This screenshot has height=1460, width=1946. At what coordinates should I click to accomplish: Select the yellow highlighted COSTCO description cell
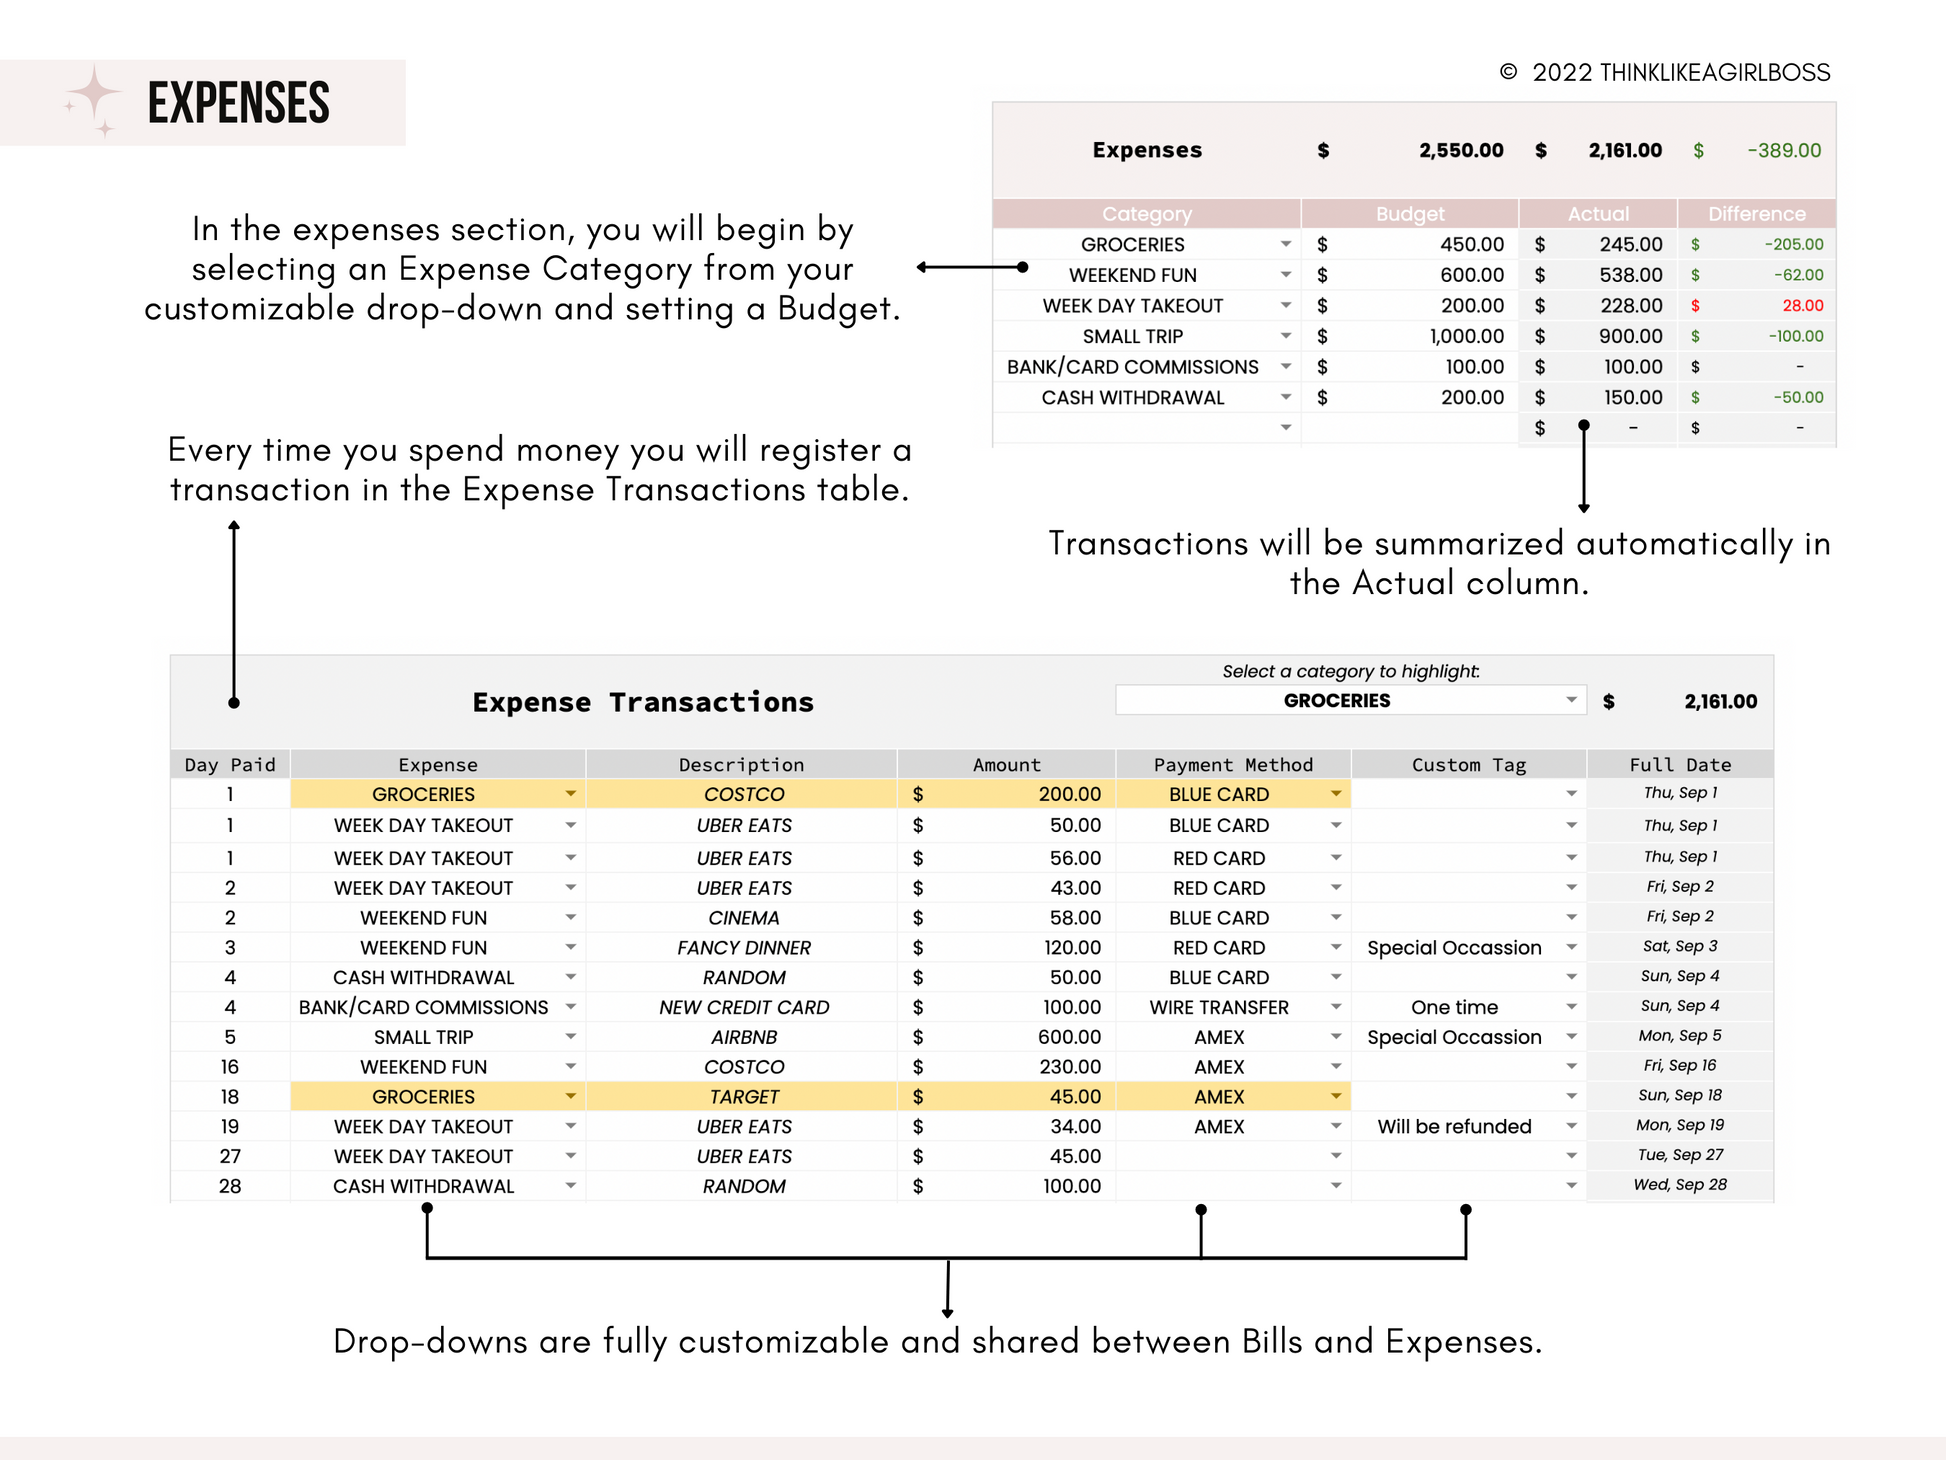743,794
